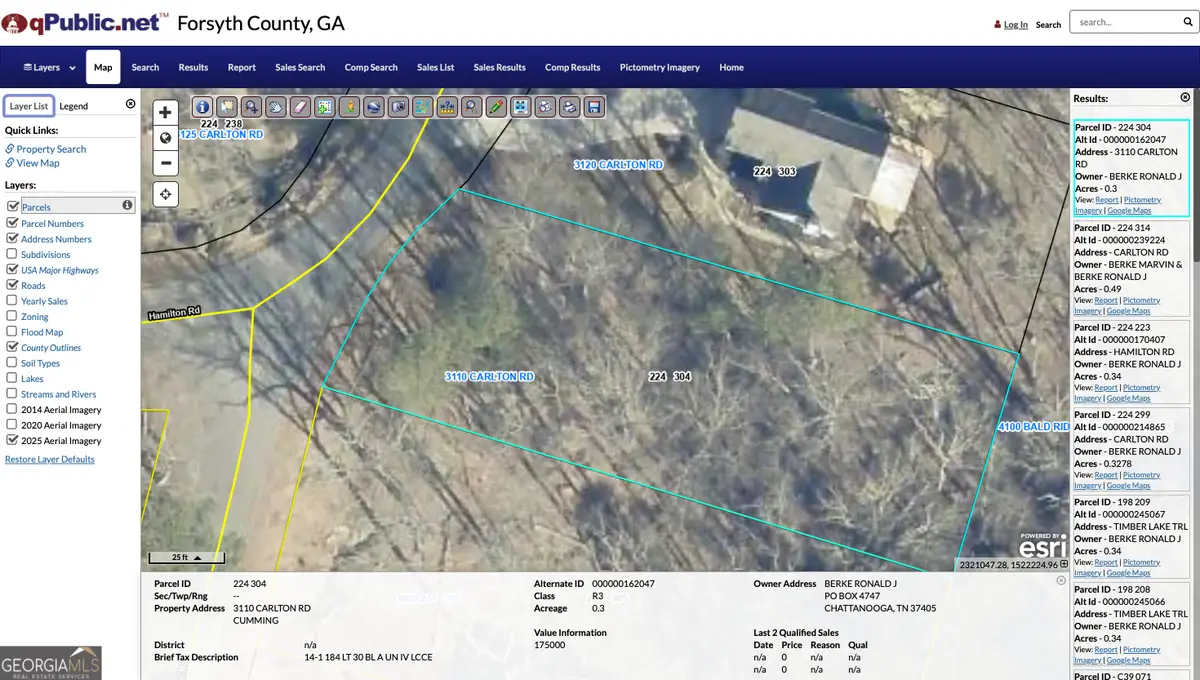1200x680 pixels.
Task: Uncheck the 2025 Aerial Imagery layer
Action: 12,441
